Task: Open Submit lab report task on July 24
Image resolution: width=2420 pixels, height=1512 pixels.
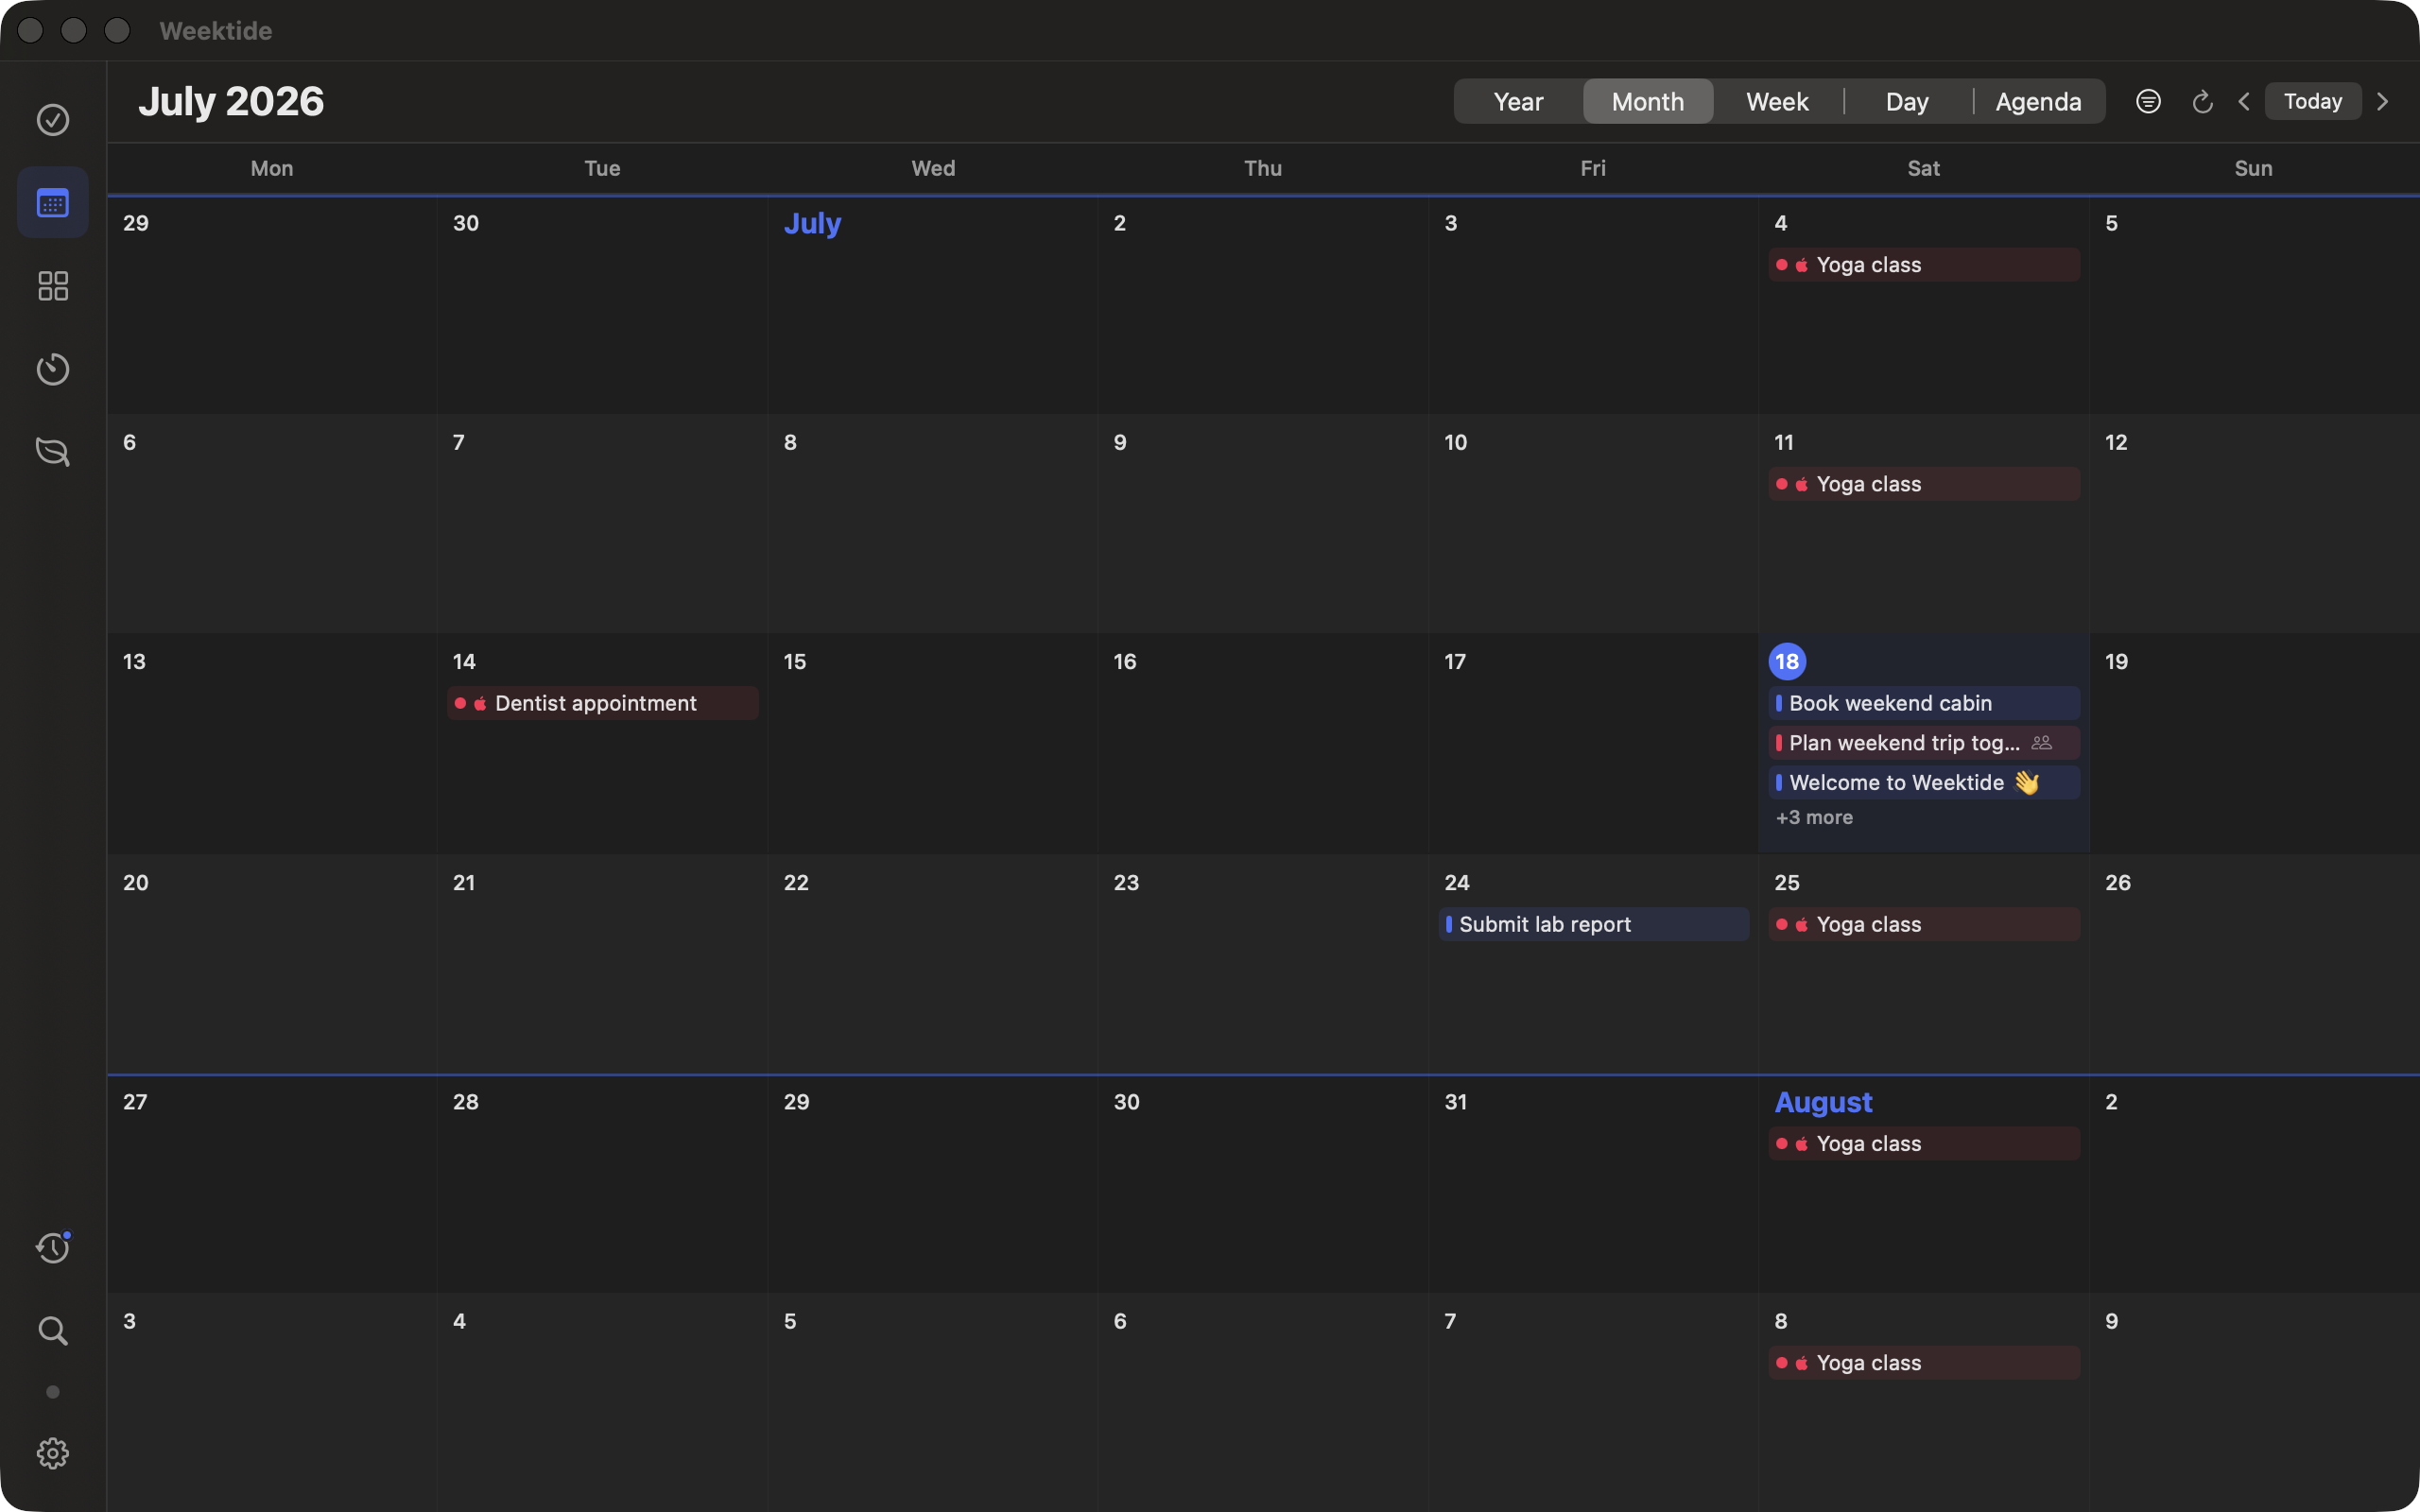Action: pyautogui.click(x=1594, y=924)
